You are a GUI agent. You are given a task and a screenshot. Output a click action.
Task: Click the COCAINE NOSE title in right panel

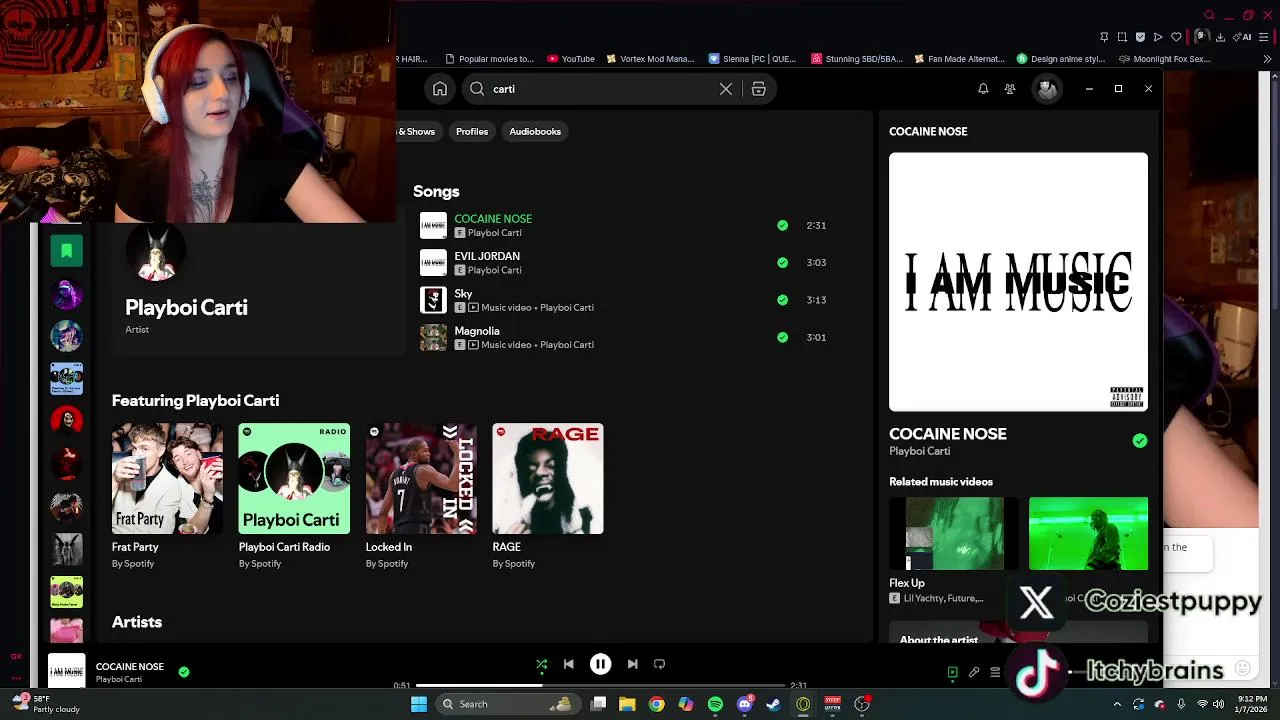[948, 434]
